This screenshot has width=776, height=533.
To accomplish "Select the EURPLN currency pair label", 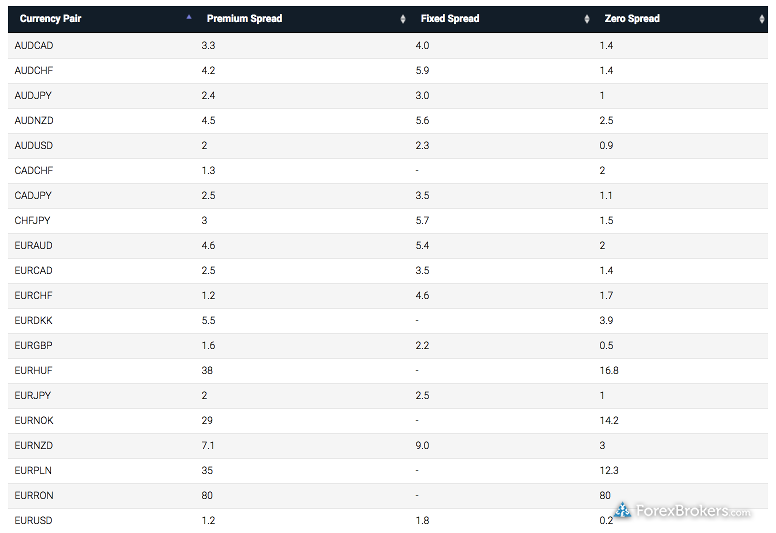I will coord(33,471).
